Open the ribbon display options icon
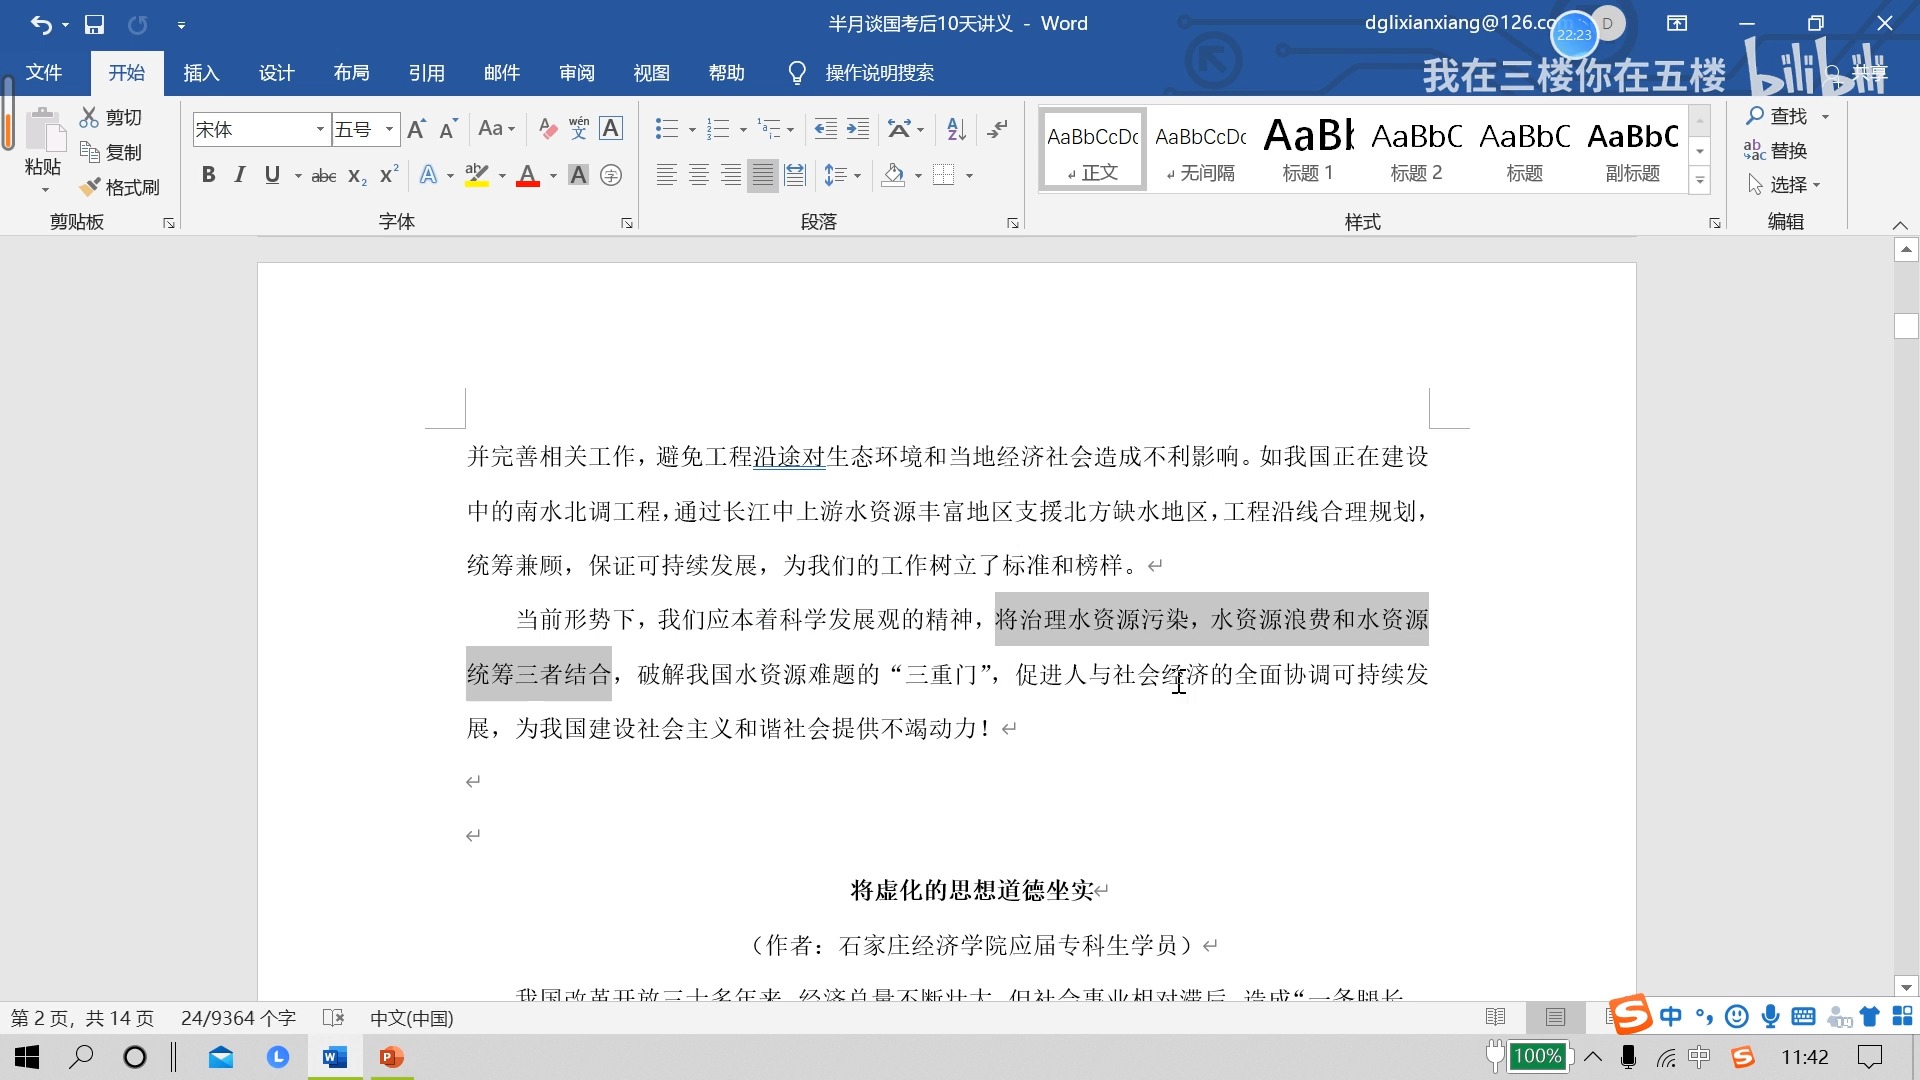The image size is (1920, 1080). tap(1677, 24)
